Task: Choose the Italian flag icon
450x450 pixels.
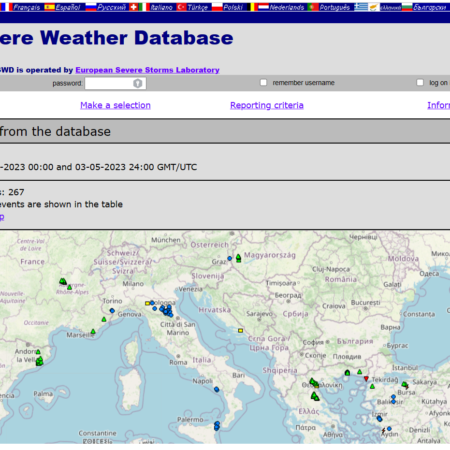Action: coord(144,7)
